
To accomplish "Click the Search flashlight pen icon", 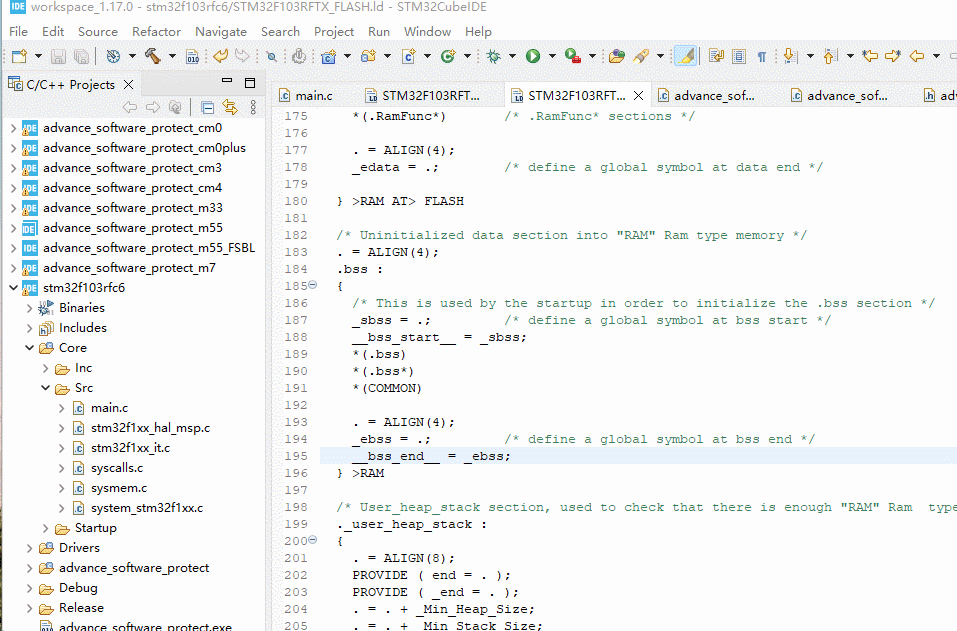I will pos(641,57).
